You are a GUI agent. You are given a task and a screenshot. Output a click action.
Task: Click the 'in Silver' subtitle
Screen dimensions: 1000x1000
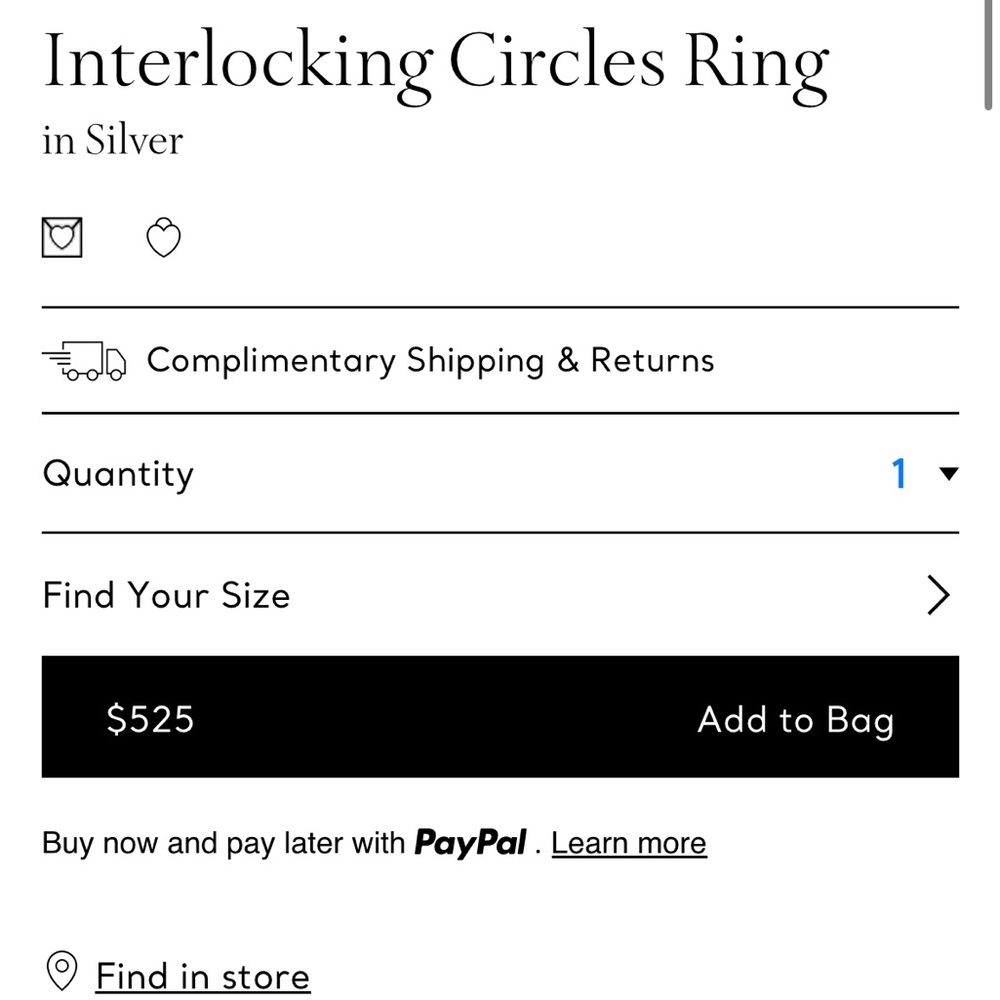coord(113,140)
